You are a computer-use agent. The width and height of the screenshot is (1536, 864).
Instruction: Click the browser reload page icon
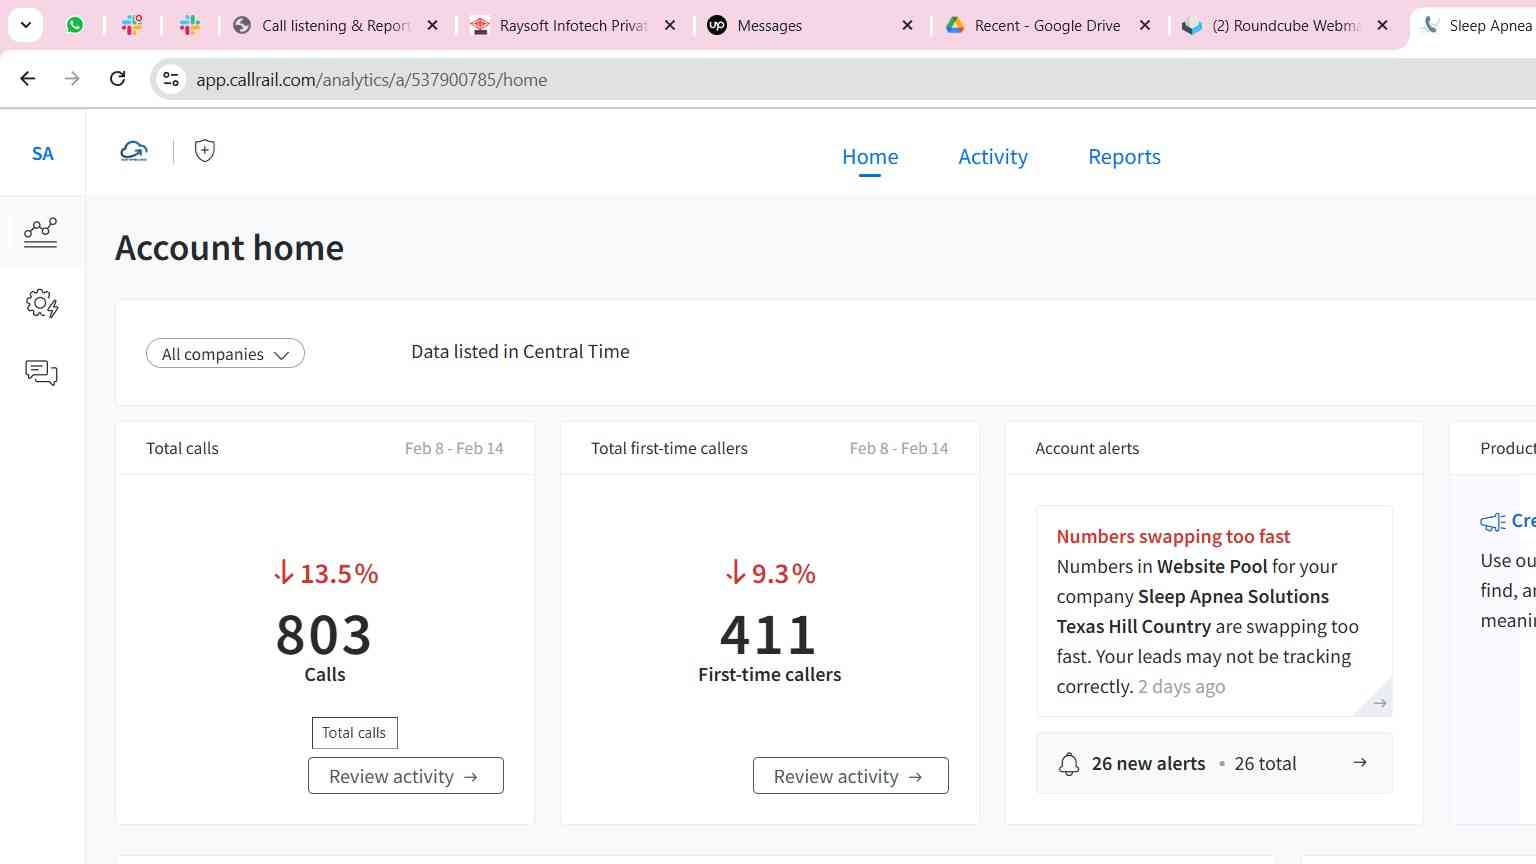coord(117,79)
